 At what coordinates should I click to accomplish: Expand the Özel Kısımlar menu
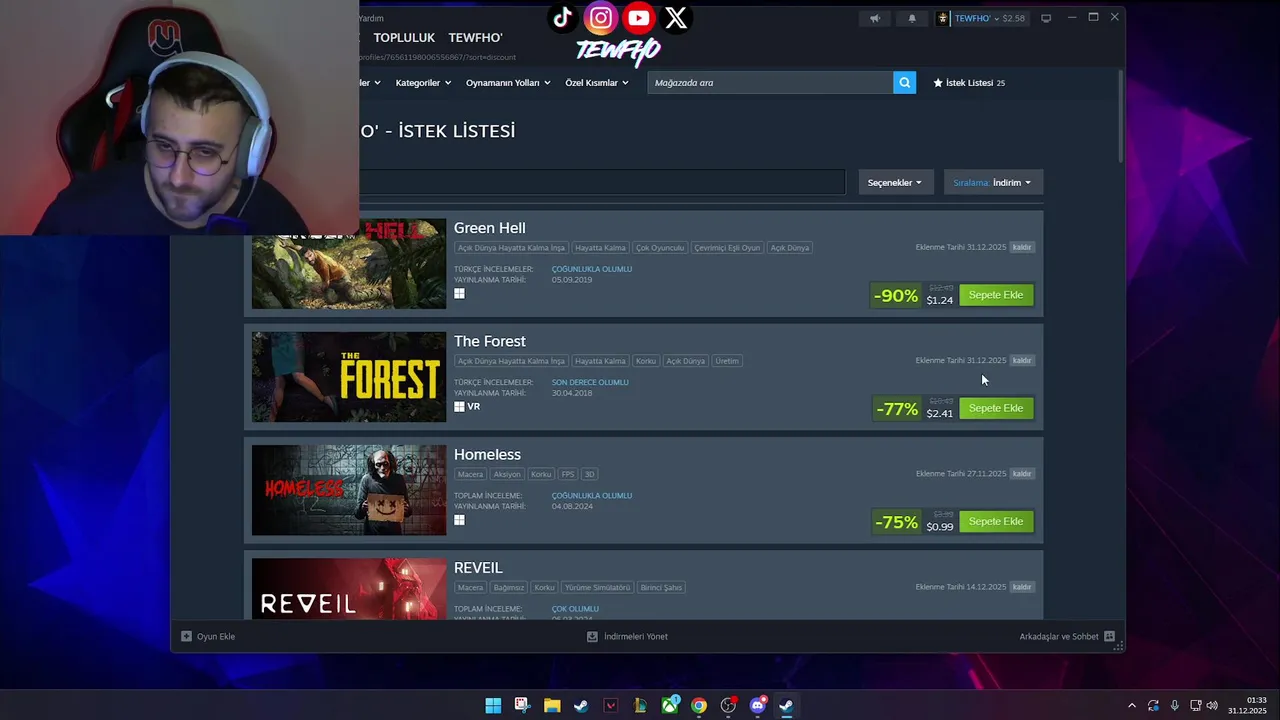coord(597,83)
